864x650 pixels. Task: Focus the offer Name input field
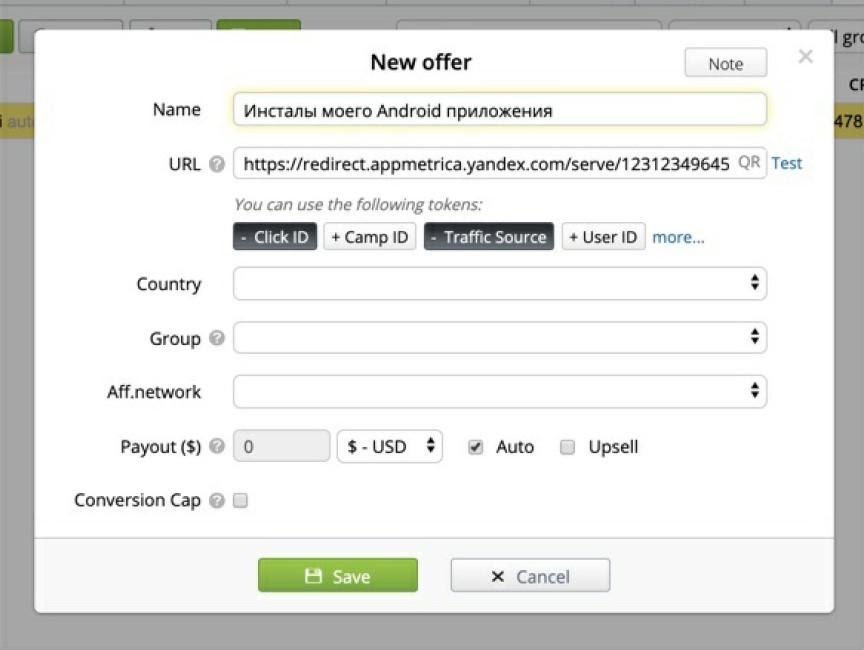pos(500,110)
